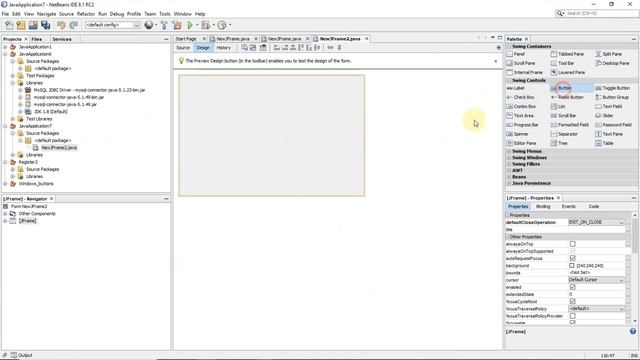The height and width of the screenshot is (360, 640).
Task: Expand JavaApplication1 project node
Action: [x=5, y=47]
